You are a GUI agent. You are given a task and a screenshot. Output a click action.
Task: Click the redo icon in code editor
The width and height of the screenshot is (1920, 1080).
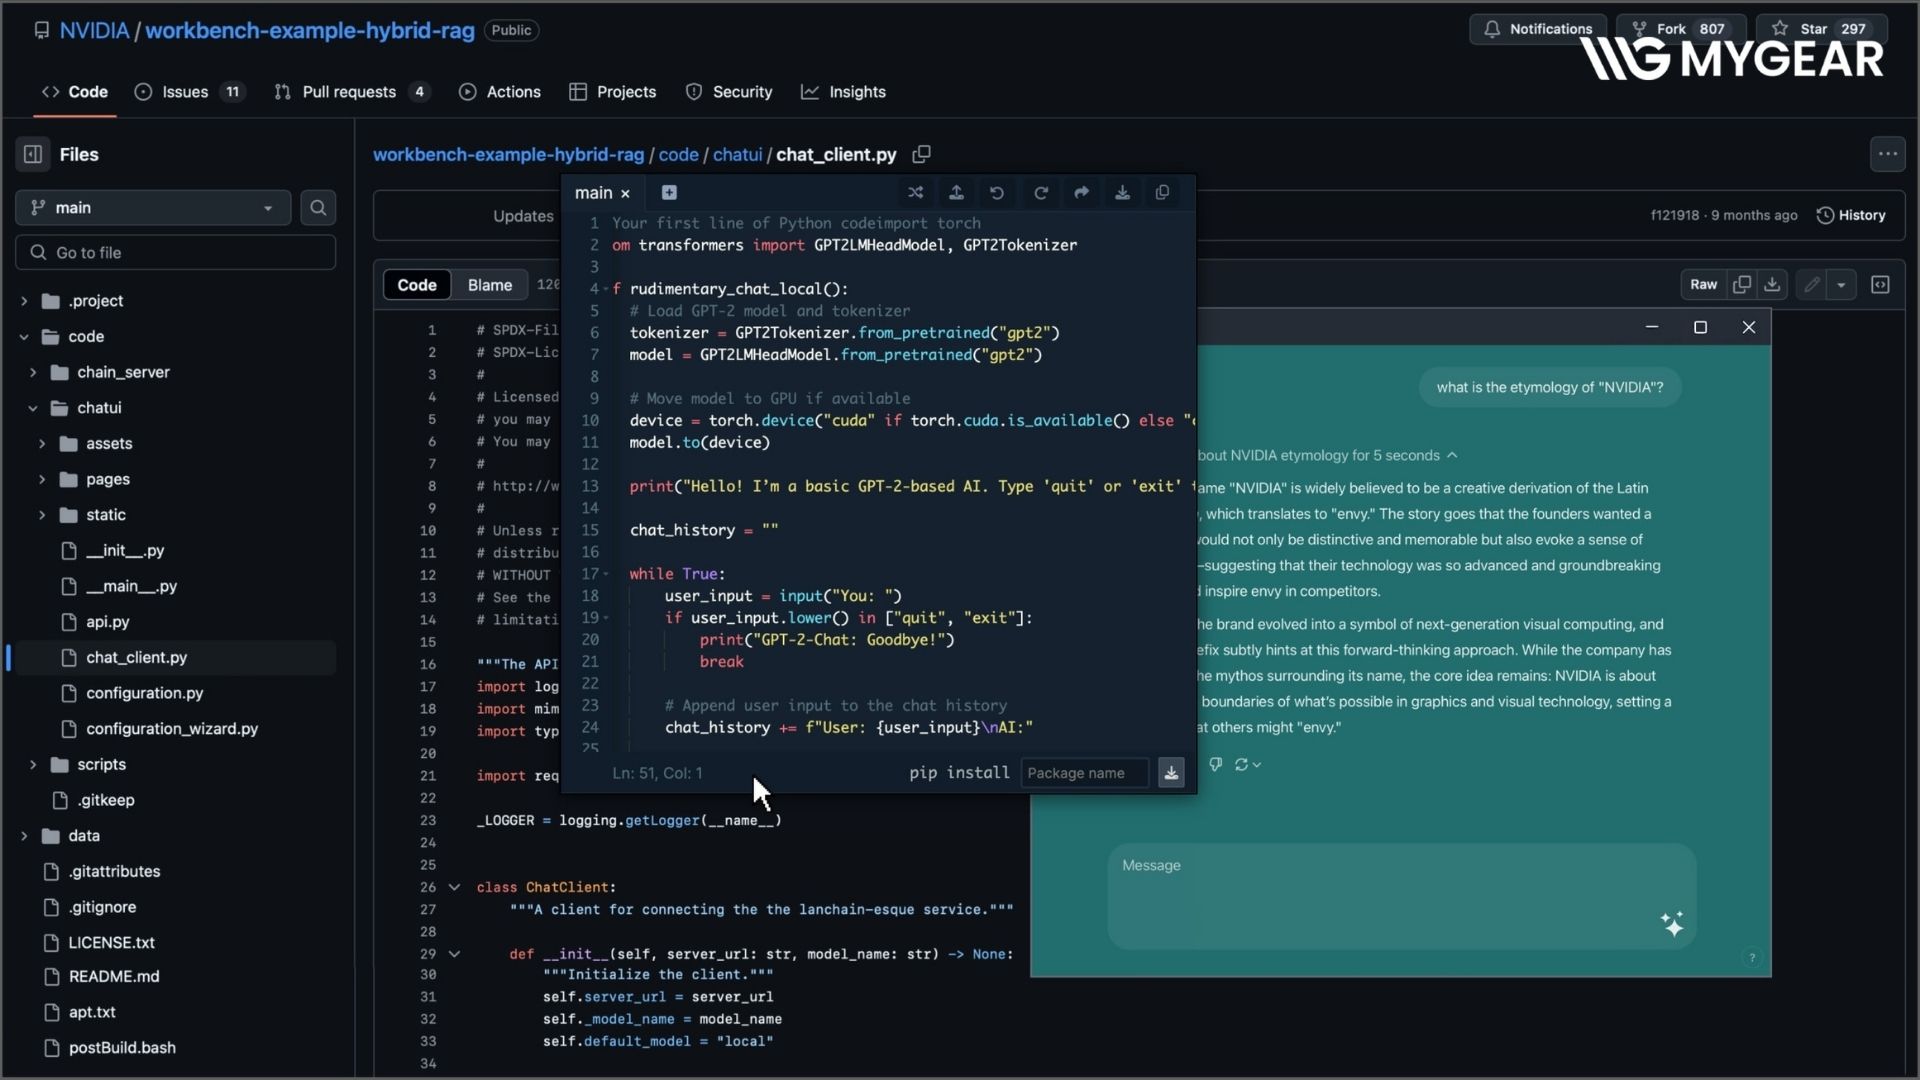tap(1040, 193)
